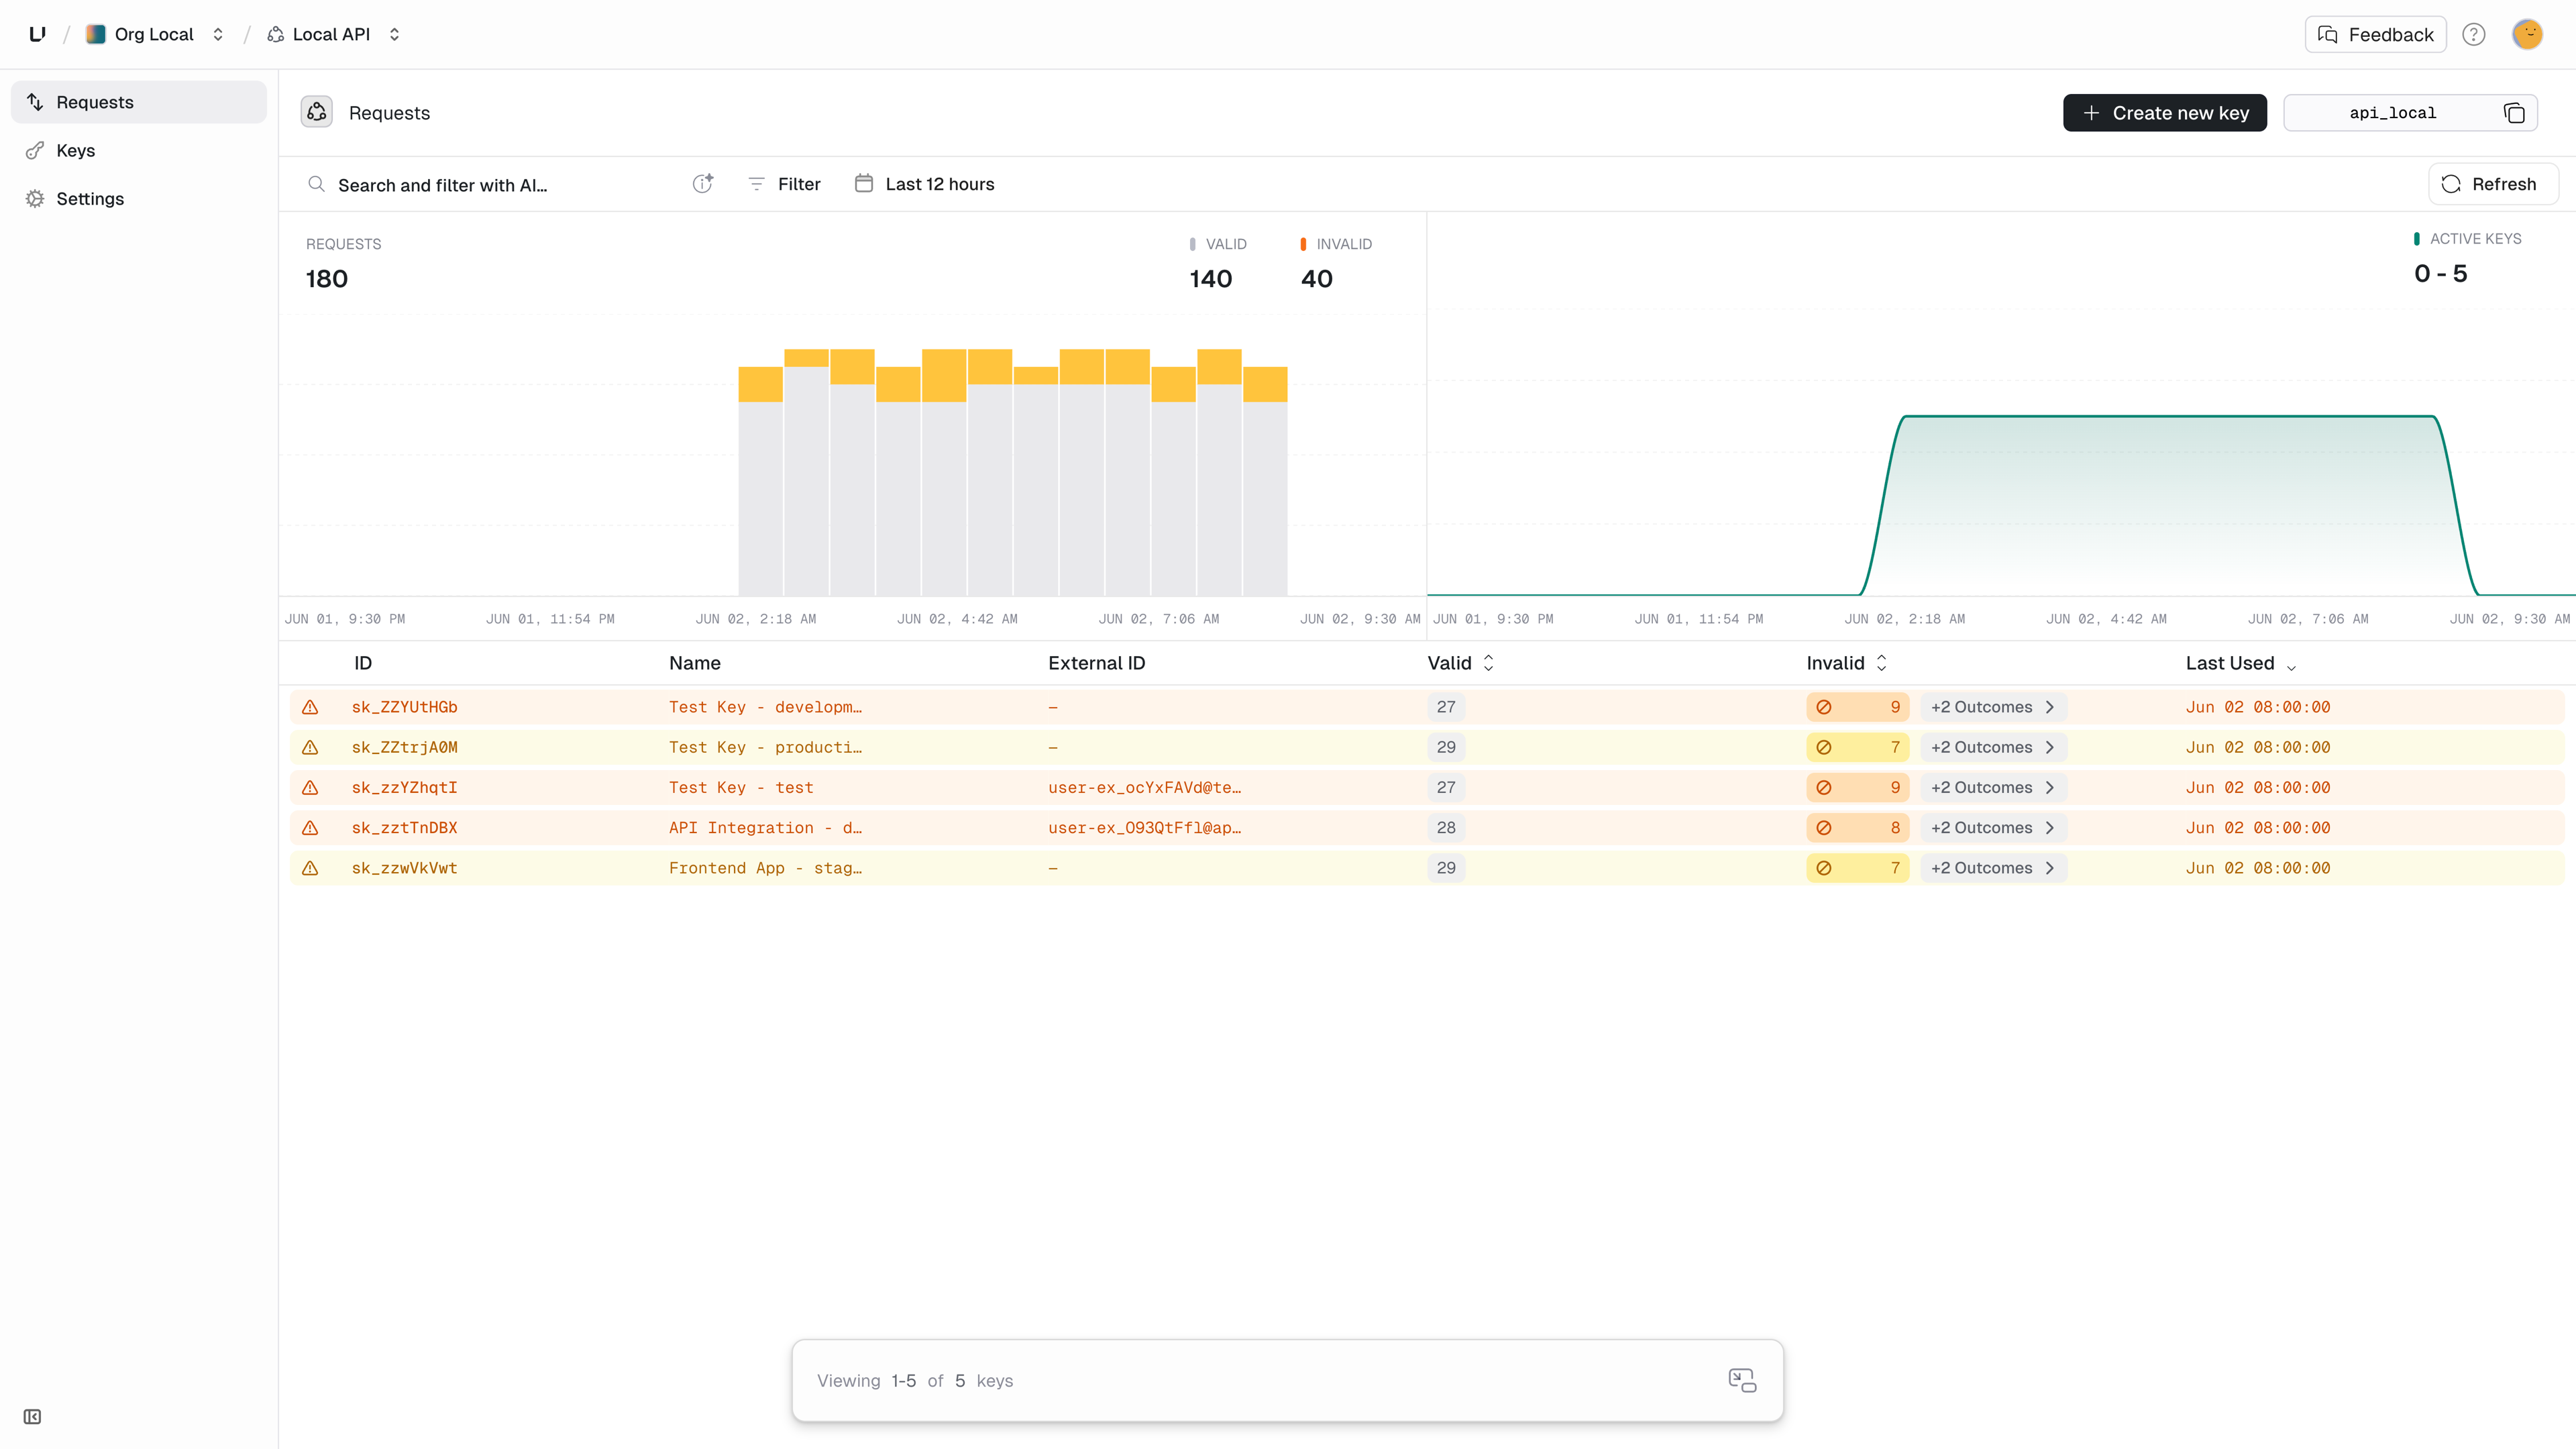Expand +2 Outcomes for sk_ZZYUtHGb
The width and height of the screenshot is (2576, 1449).
click(1993, 707)
